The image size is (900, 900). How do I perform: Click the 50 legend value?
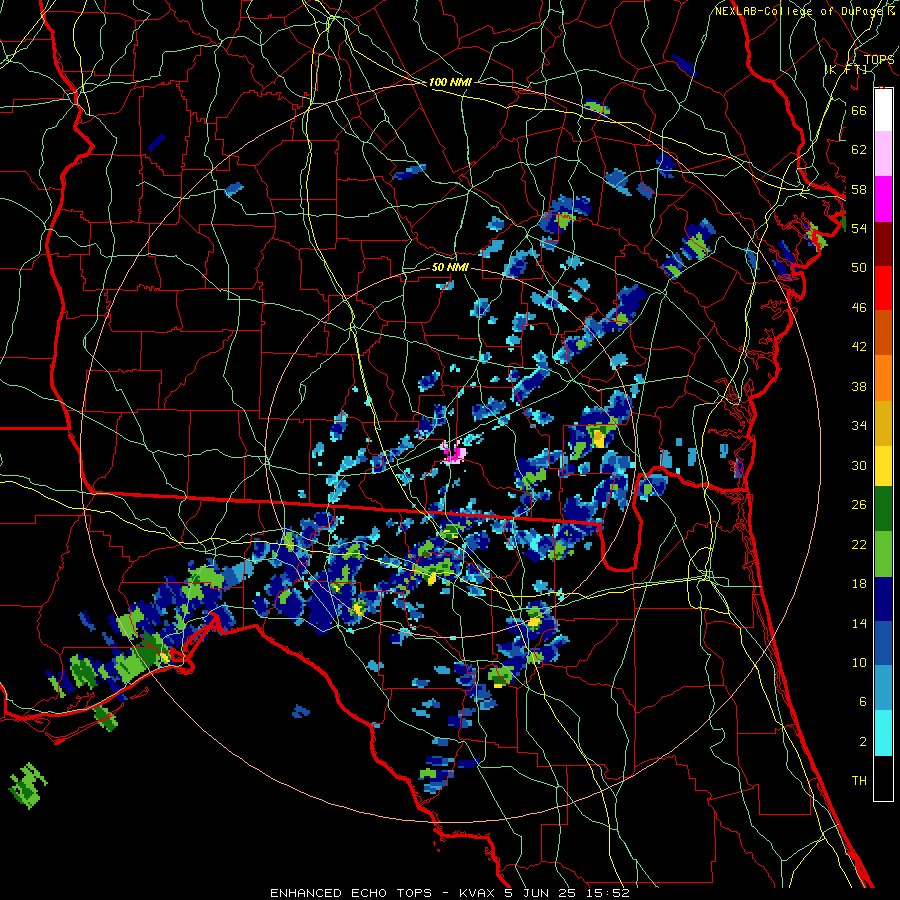point(859,267)
